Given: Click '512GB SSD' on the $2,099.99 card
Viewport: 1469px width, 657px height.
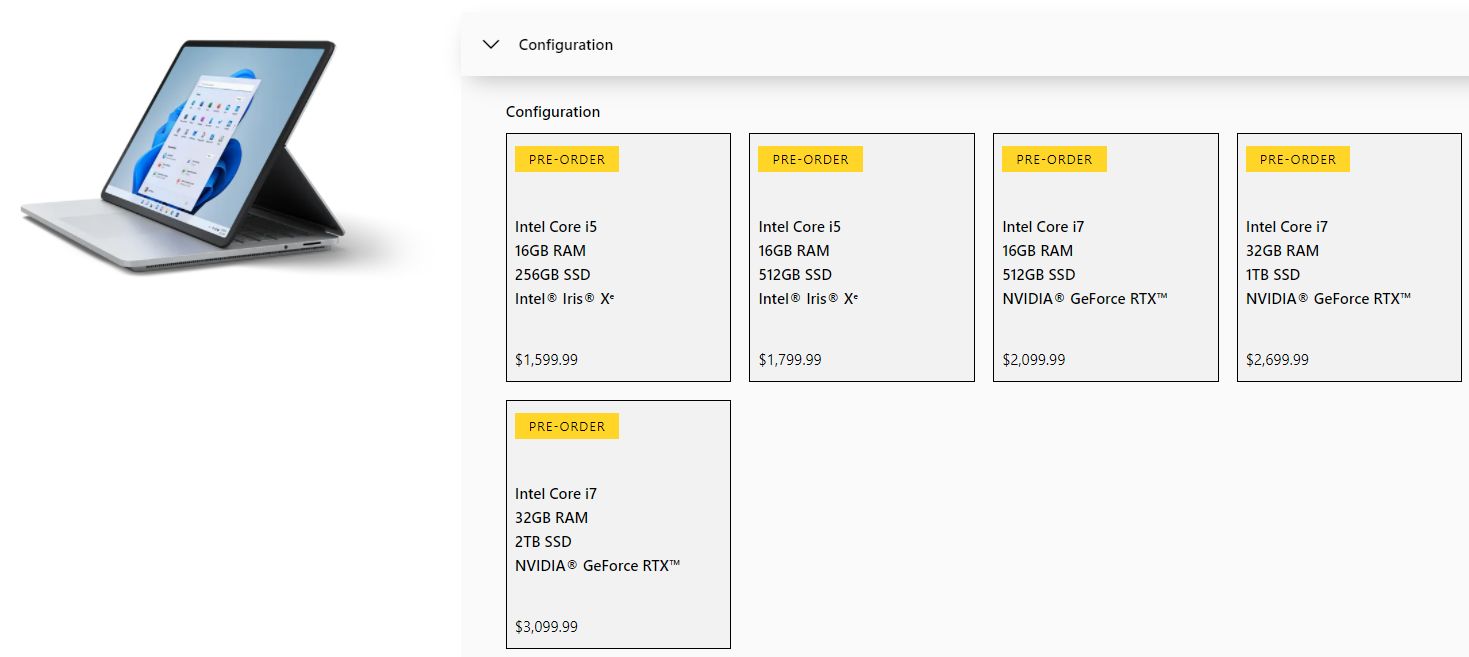Looking at the screenshot, I should [1039, 275].
